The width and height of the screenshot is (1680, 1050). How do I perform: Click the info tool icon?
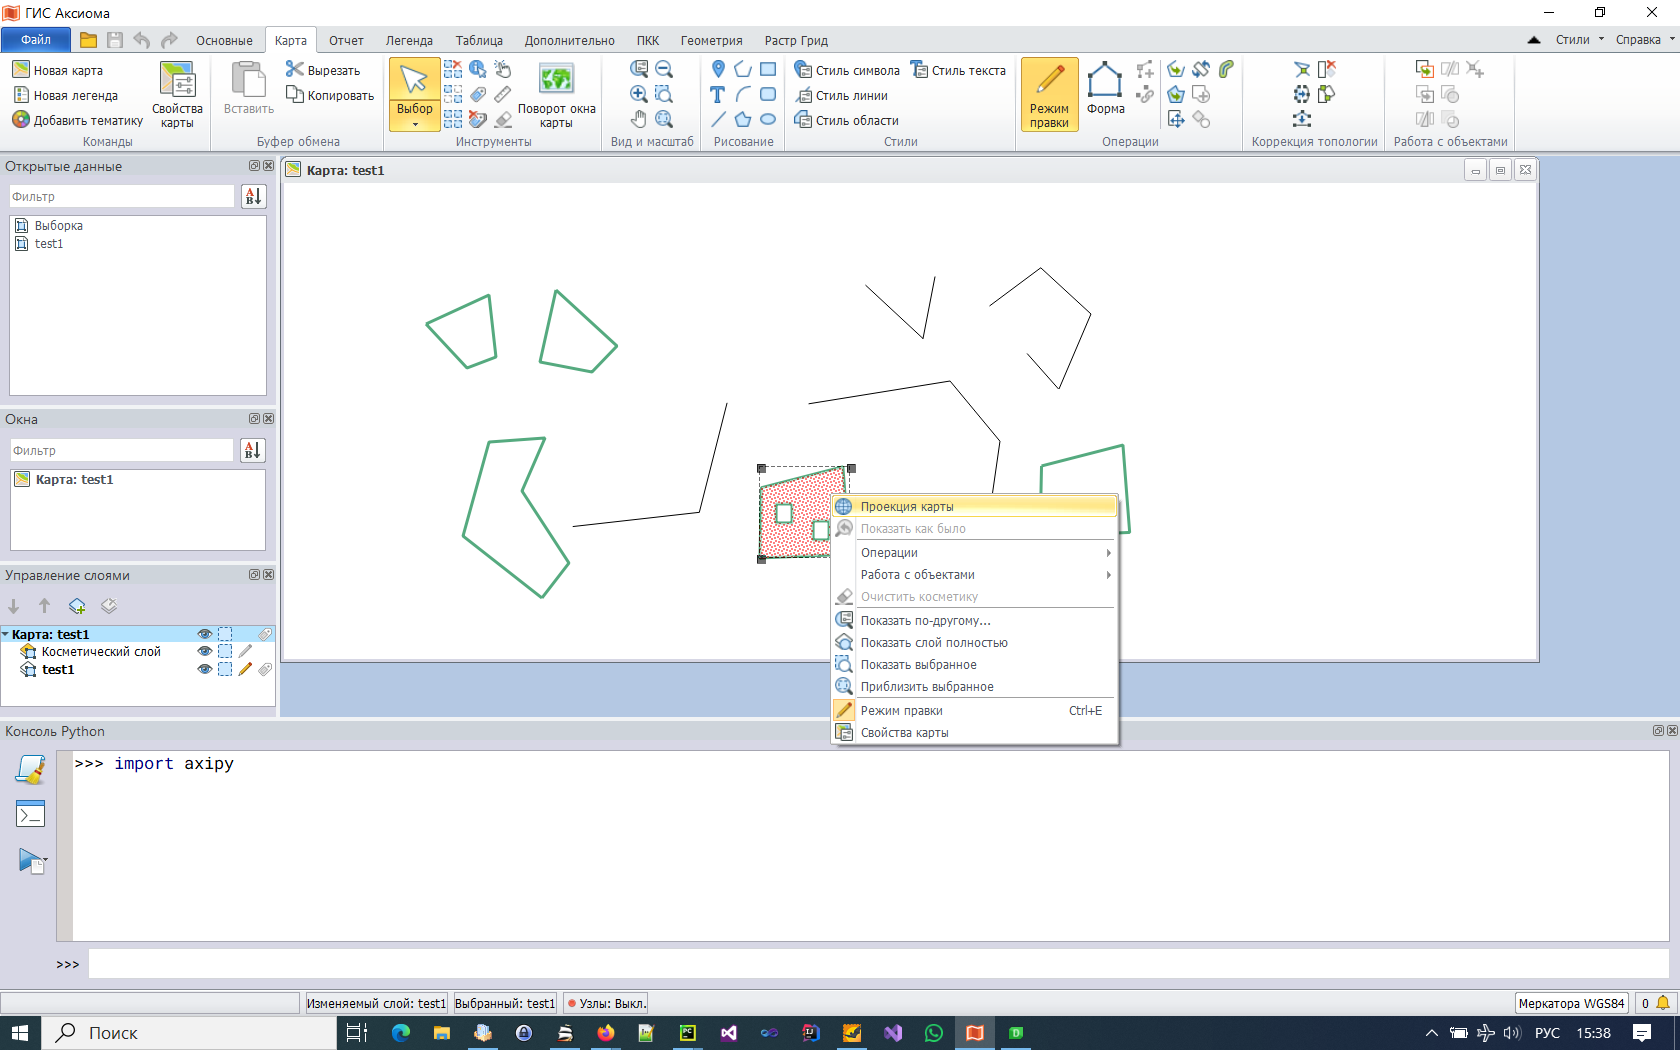[x=478, y=69]
